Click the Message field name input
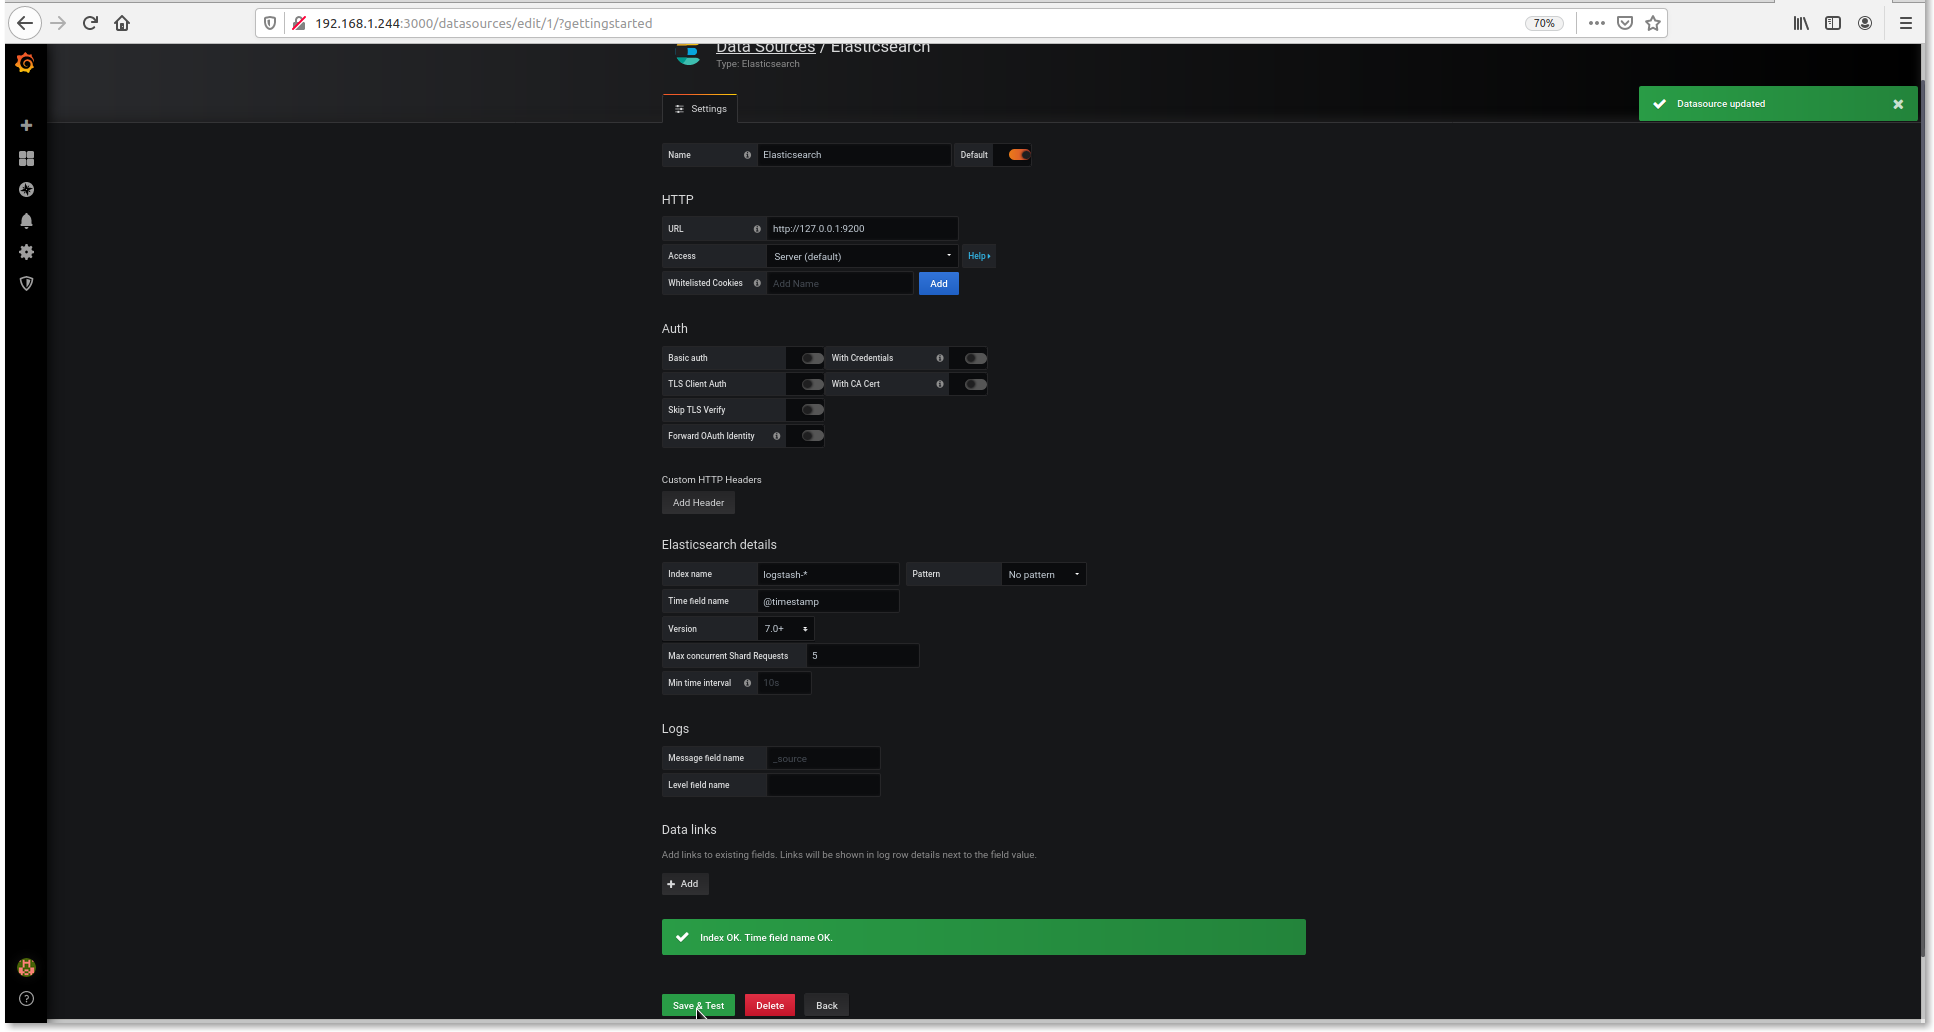1934x1032 pixels. (x=823, y=758)
